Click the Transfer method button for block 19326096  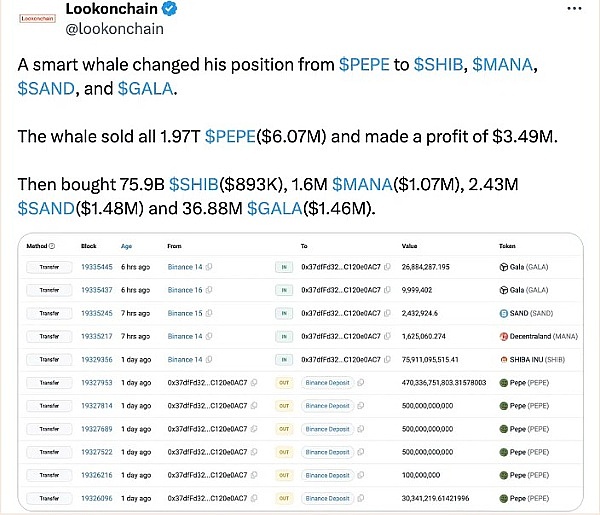pos(49,496)
